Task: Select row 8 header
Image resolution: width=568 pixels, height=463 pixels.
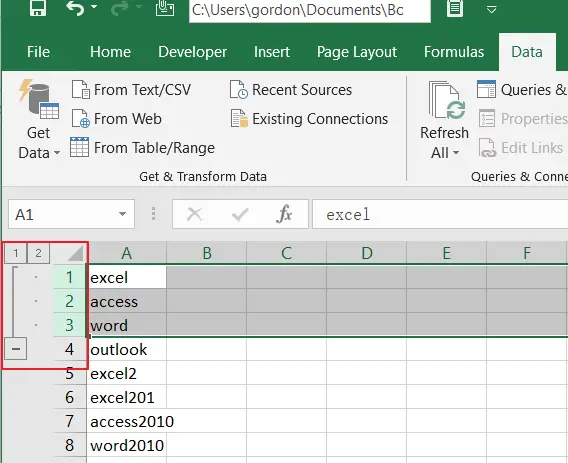Action: click(70, 445)
